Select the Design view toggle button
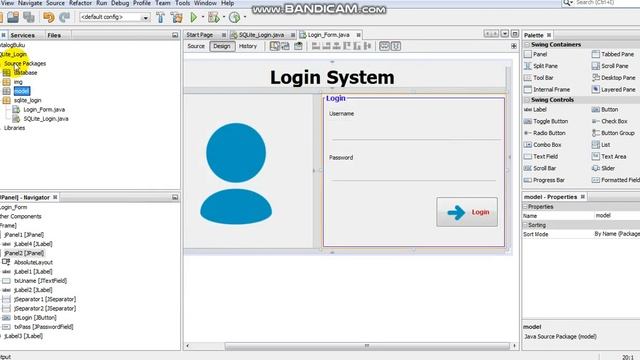This screenshot has width=640, height=360. tap(222, 46)
